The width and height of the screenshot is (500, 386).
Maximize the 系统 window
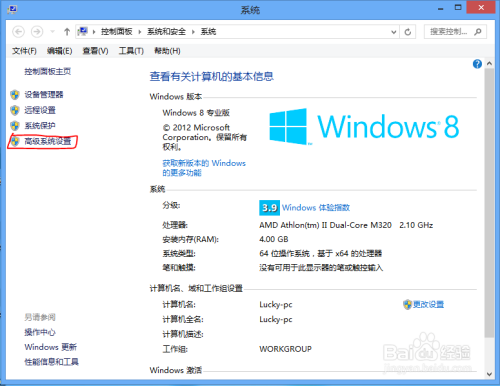(x=458, y=8)
